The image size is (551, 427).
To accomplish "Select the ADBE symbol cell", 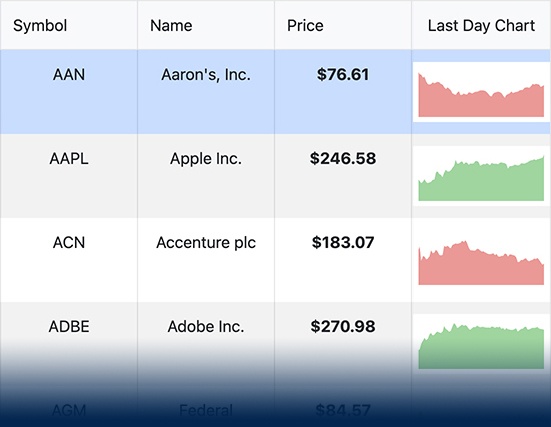I will [69, 344].
